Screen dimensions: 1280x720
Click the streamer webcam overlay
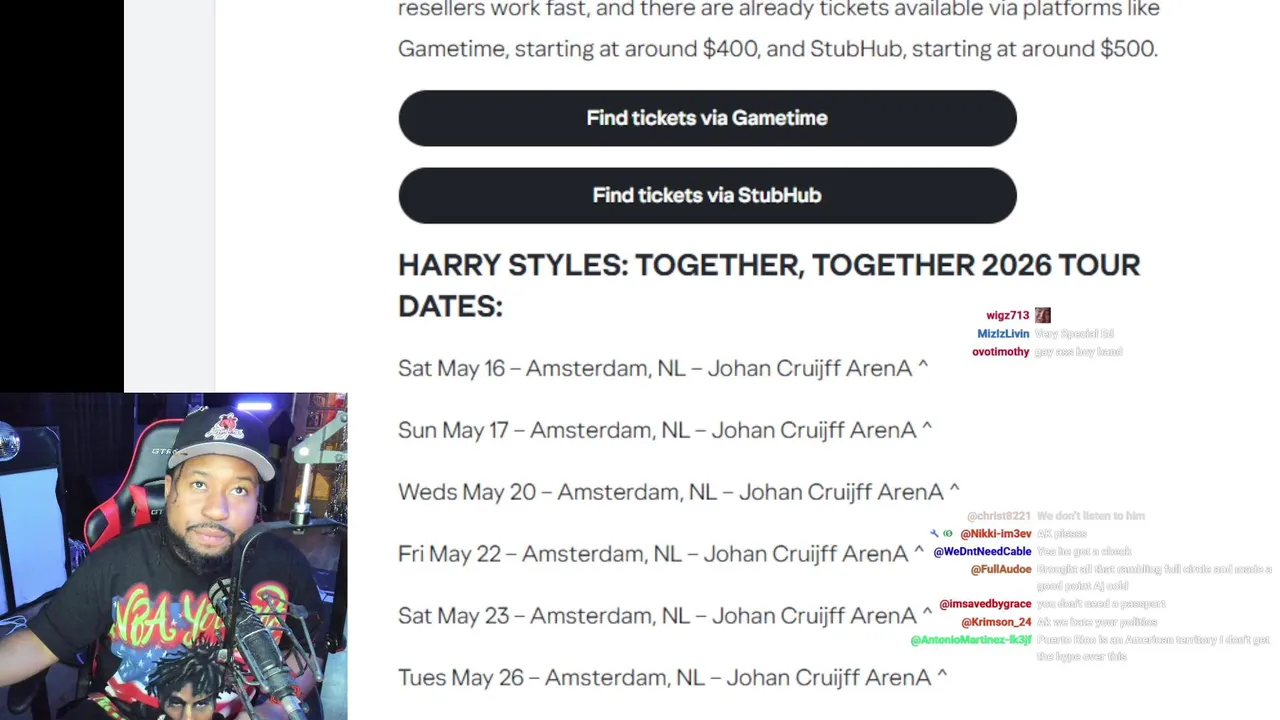[174, 556]
